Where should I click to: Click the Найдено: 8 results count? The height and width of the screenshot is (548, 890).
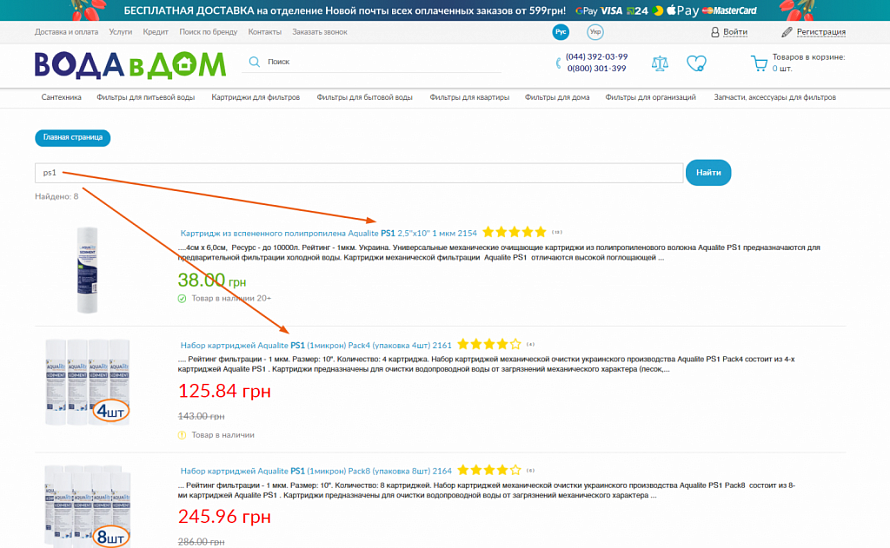tap(57, 196)
